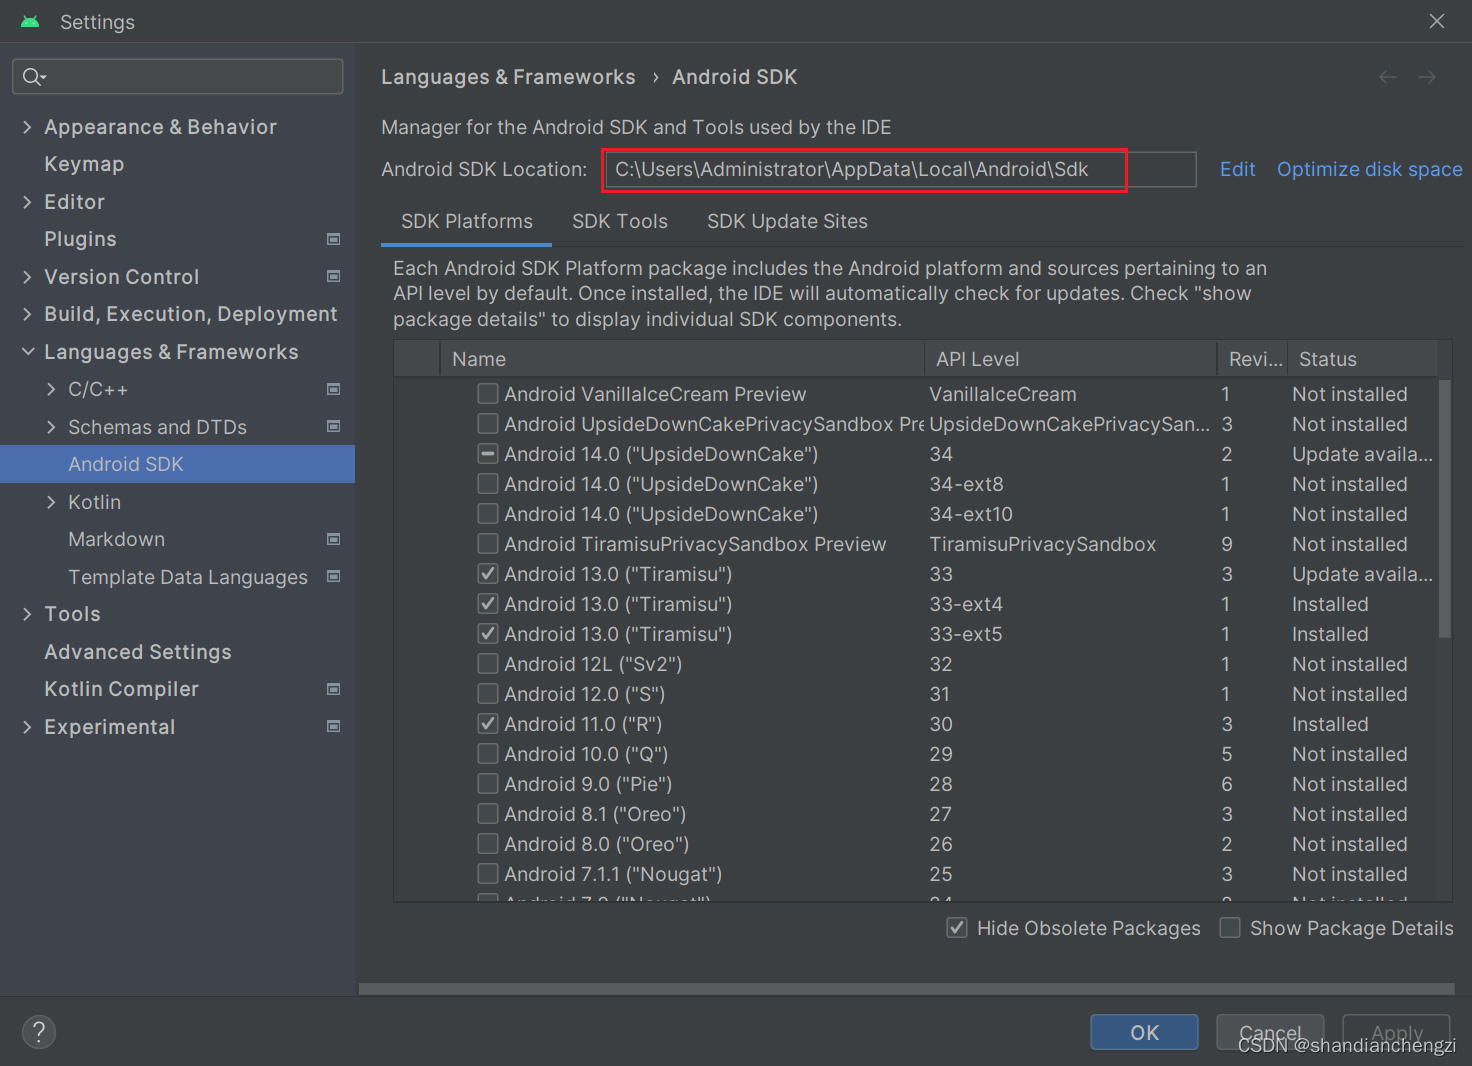The height and width of the screenshot is (1066, 1472).
Task: Switch to the SDK Tools tab
Action: pos(620,221)
